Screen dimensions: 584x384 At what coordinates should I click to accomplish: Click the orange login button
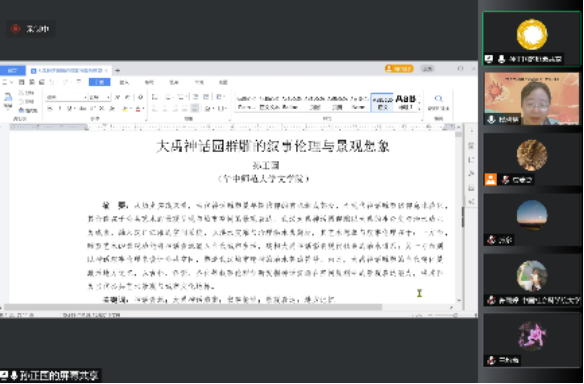(x=399, y=69)
